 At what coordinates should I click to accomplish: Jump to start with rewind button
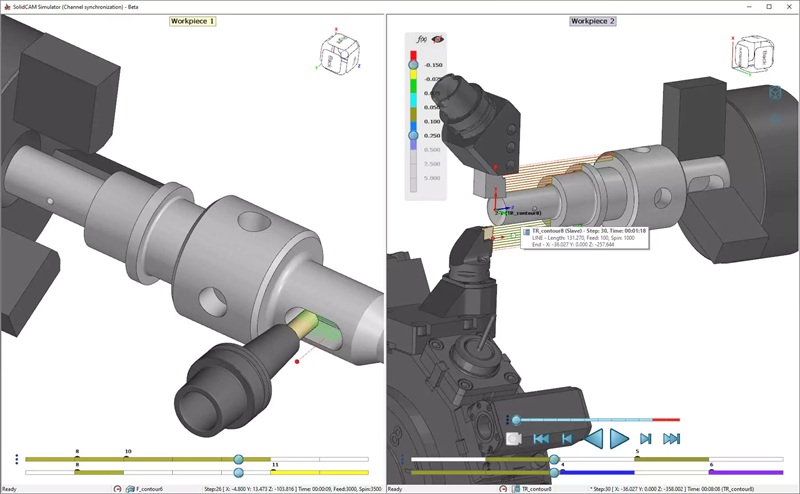[x=540, y=438]
